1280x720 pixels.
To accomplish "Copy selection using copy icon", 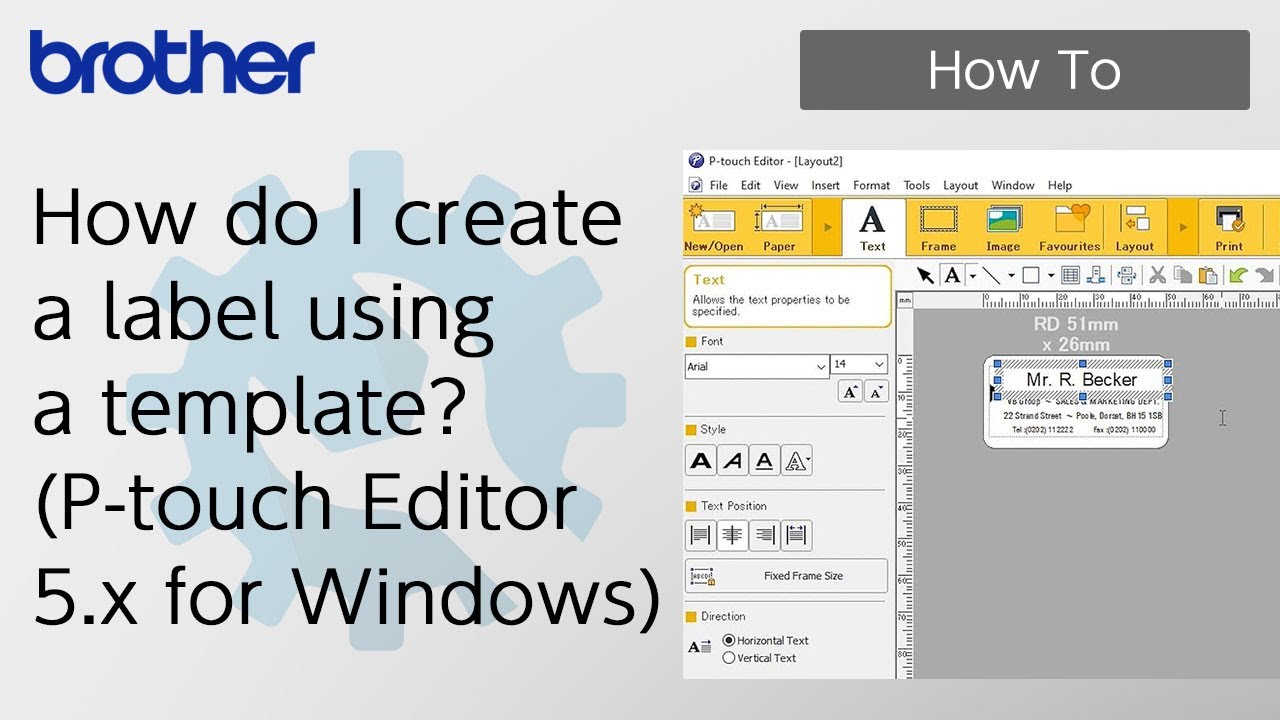I will [1183, 275].
